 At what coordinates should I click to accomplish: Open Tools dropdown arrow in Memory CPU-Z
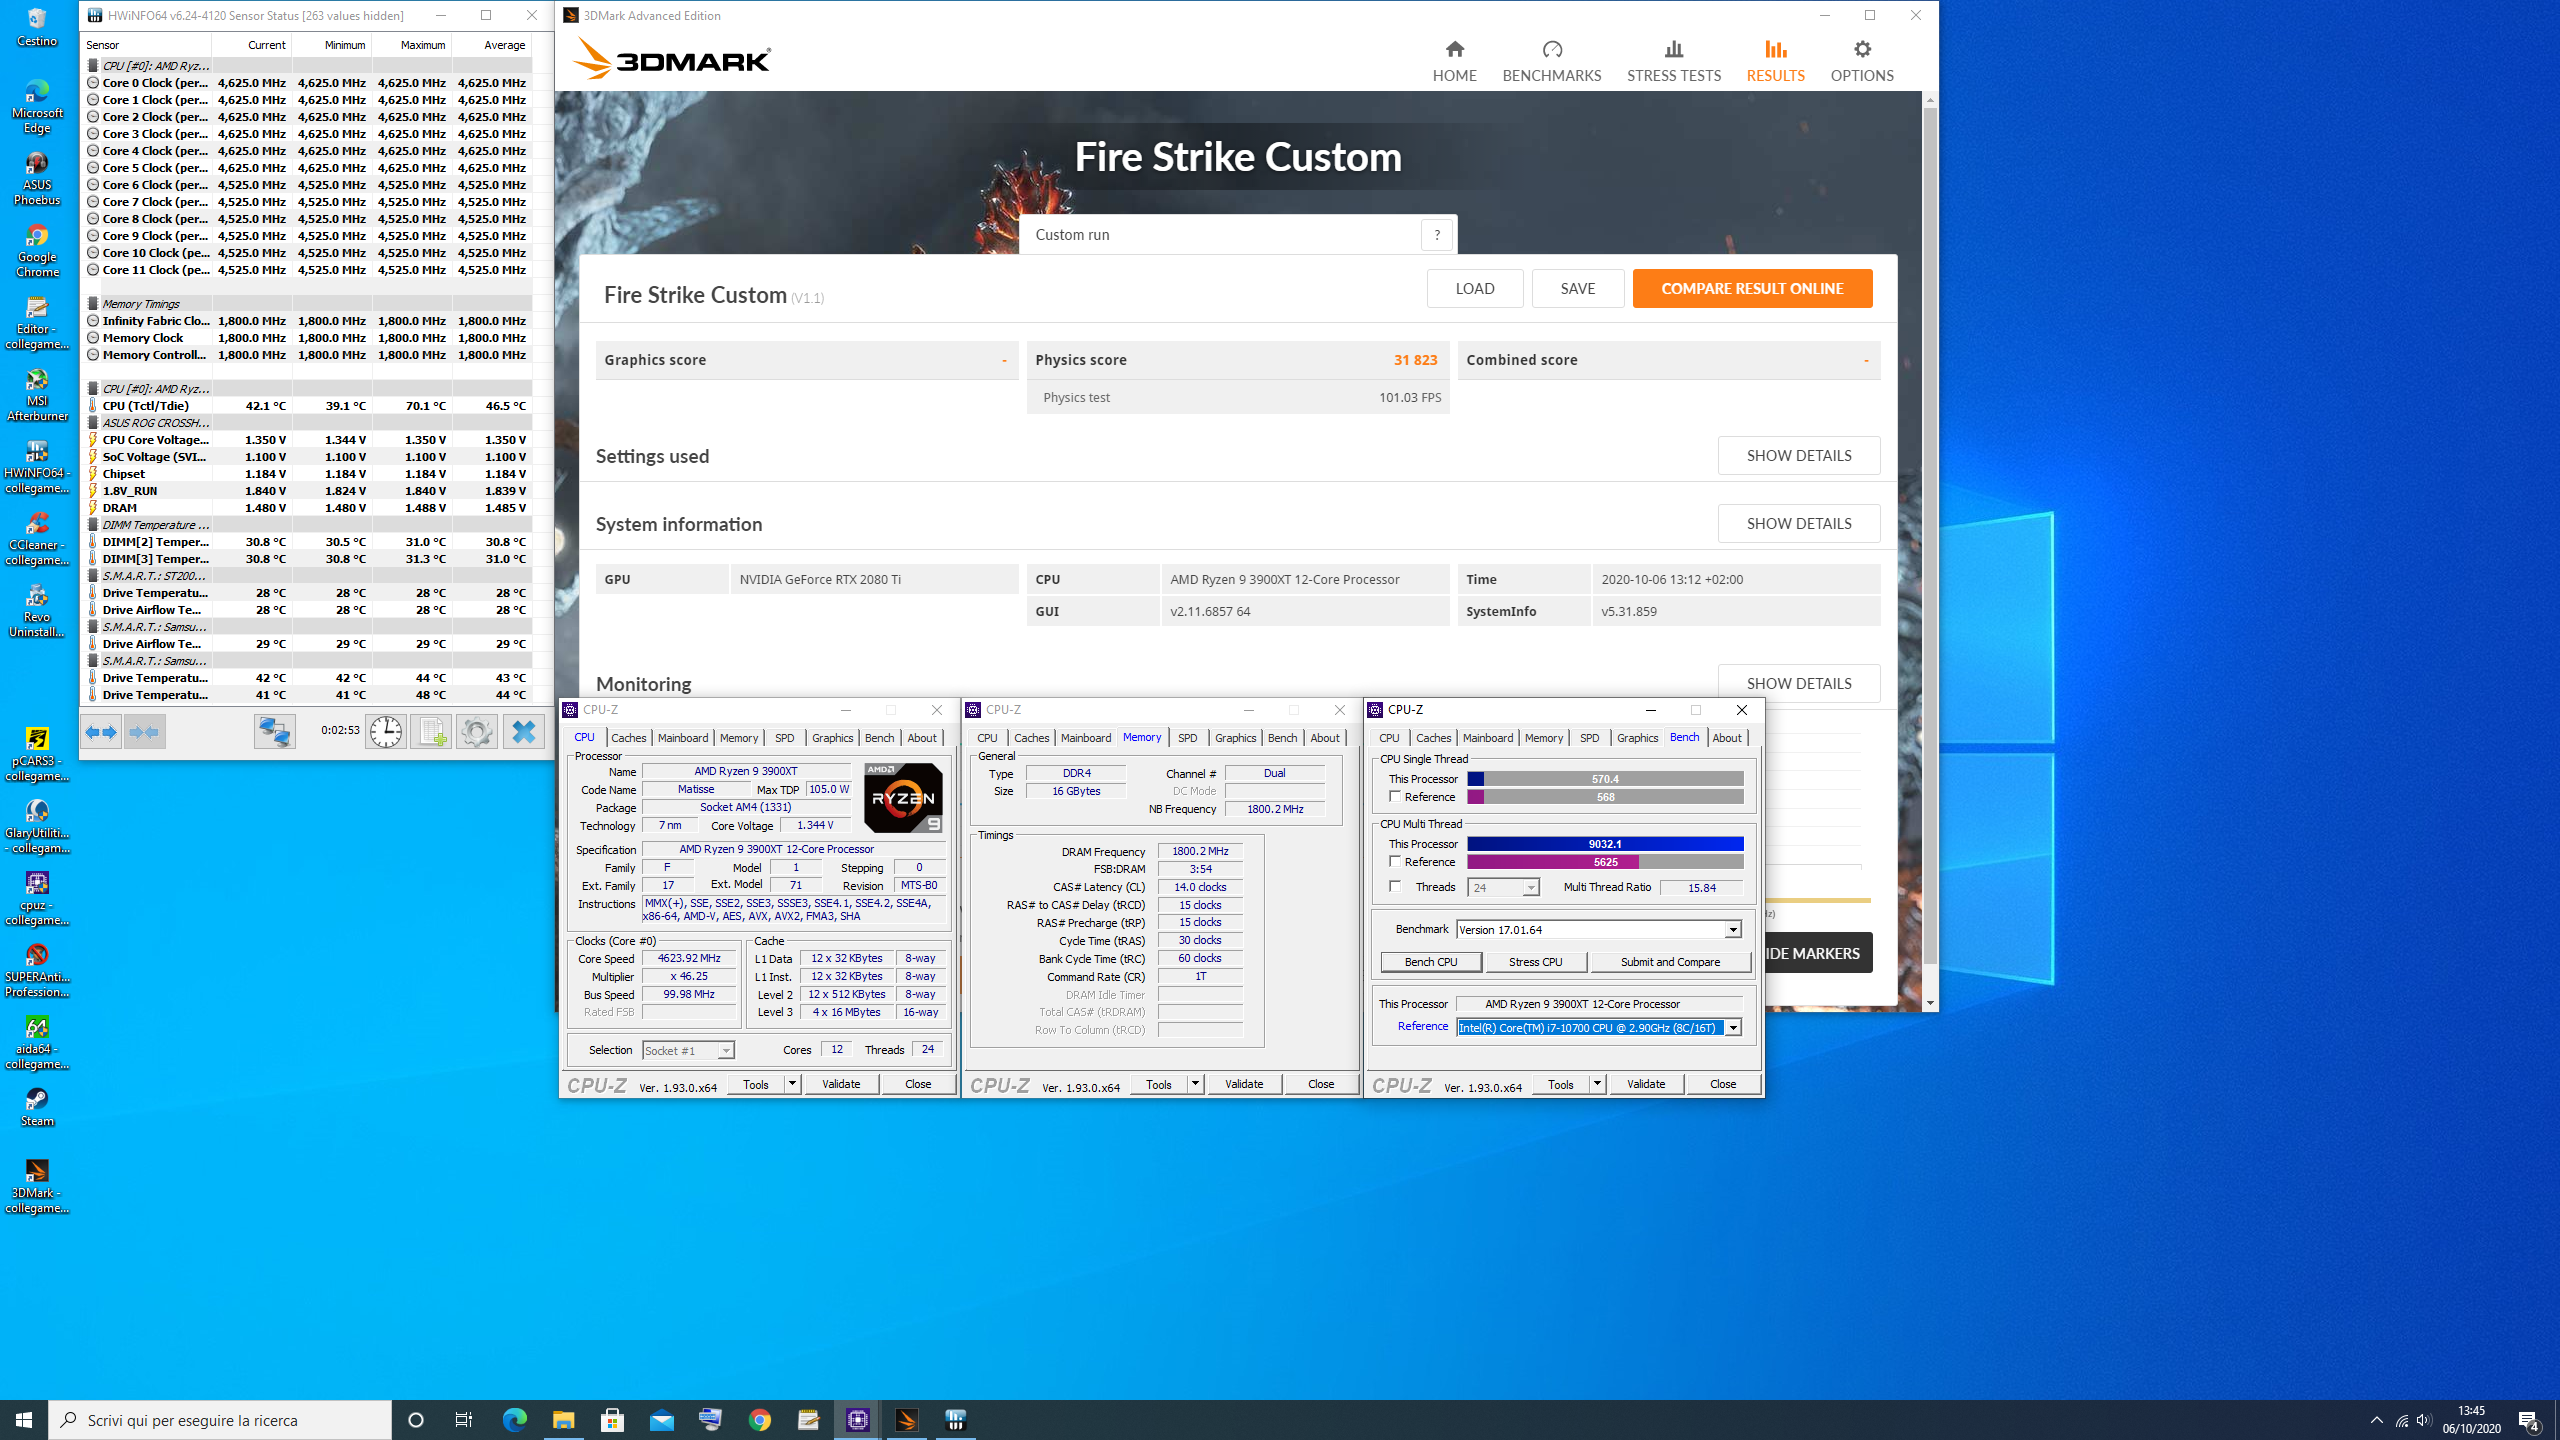(1194, 1084)
